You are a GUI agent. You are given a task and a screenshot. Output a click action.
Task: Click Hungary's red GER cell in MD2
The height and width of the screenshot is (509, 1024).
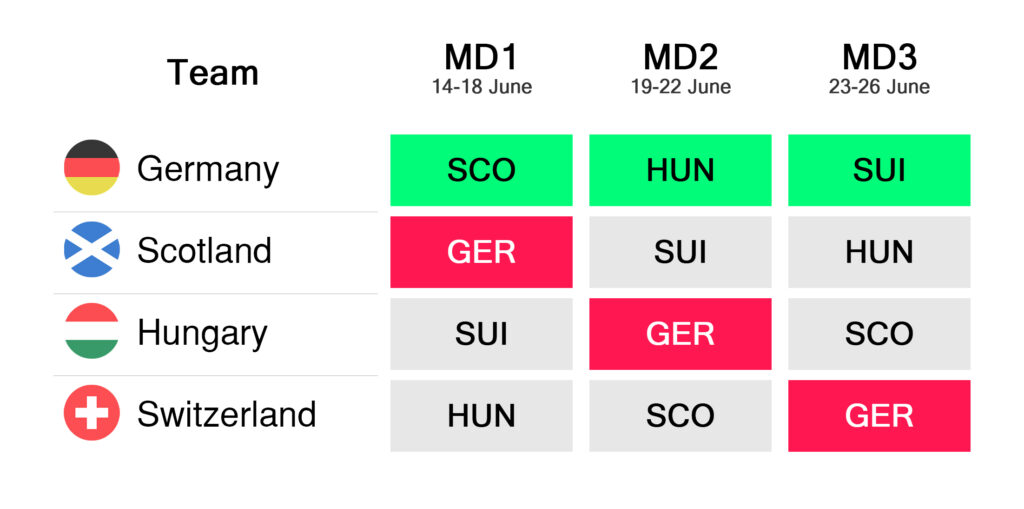point(680,334)
